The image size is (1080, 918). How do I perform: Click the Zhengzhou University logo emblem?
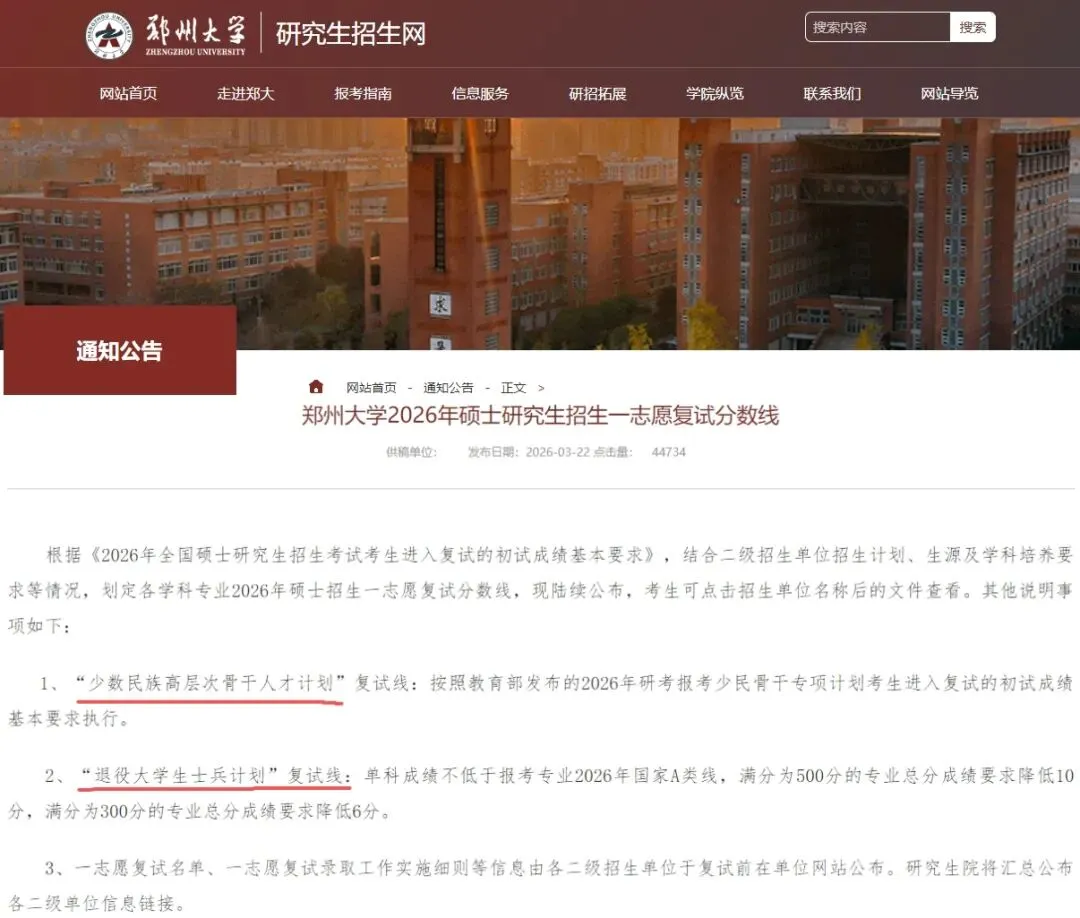point(108,34)
